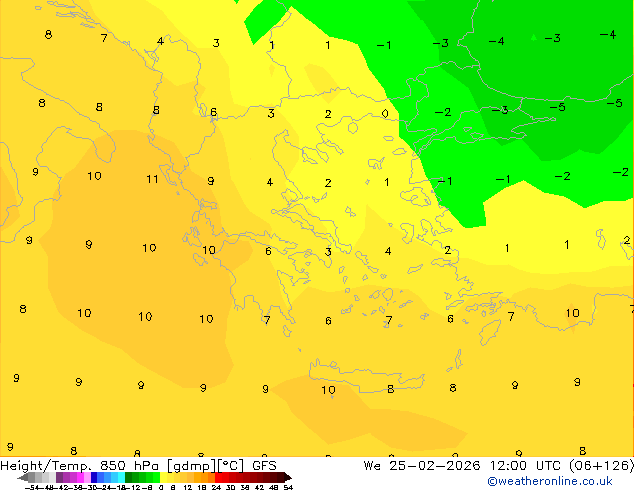Pick the cyan swatch in temperature legend
634x490 pixels.
[x=121, y=477]
